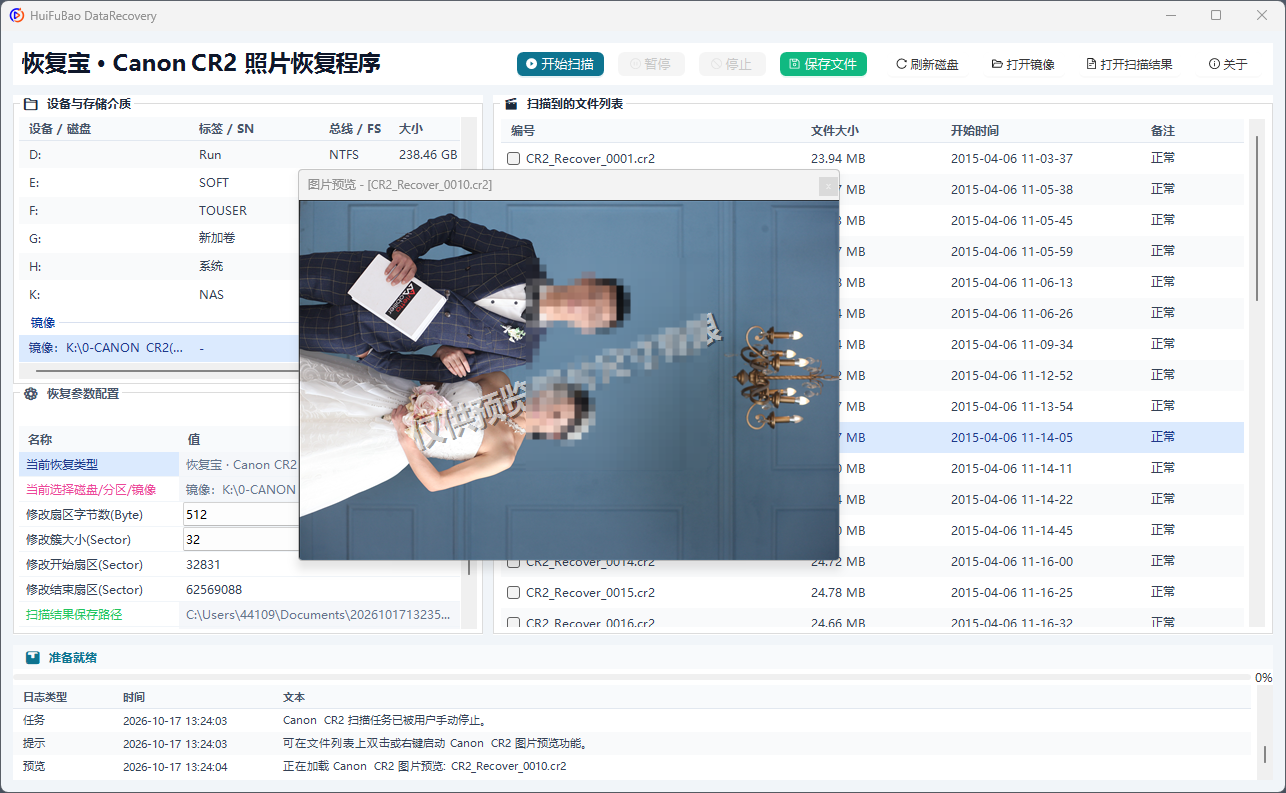
Task: Refresh the disk list with 刷新磁盘
Action: (x=926, y=64)
